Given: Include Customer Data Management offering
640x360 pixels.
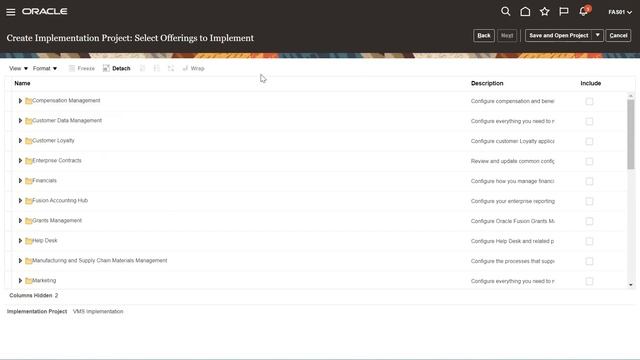Looking at the screenshot, I should pyautogui.click(x=589, y=121).
